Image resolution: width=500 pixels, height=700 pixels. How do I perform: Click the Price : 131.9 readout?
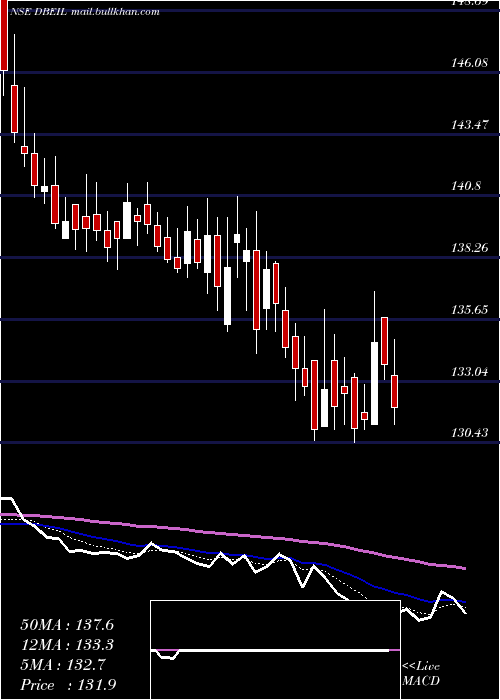(x=69, y=685)
